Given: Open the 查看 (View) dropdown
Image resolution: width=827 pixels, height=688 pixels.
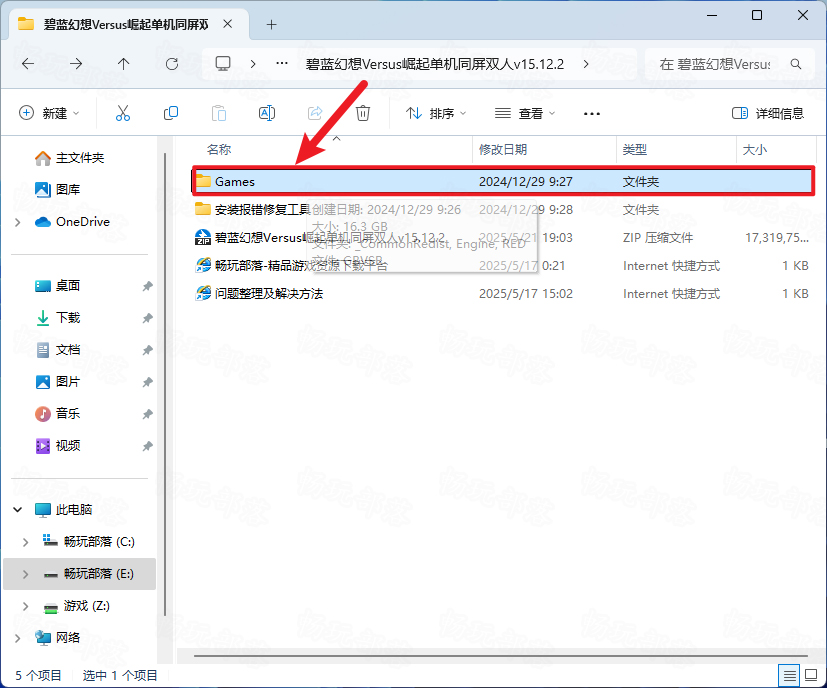Looking at the screenshot, I should click(x=525, y=113).
